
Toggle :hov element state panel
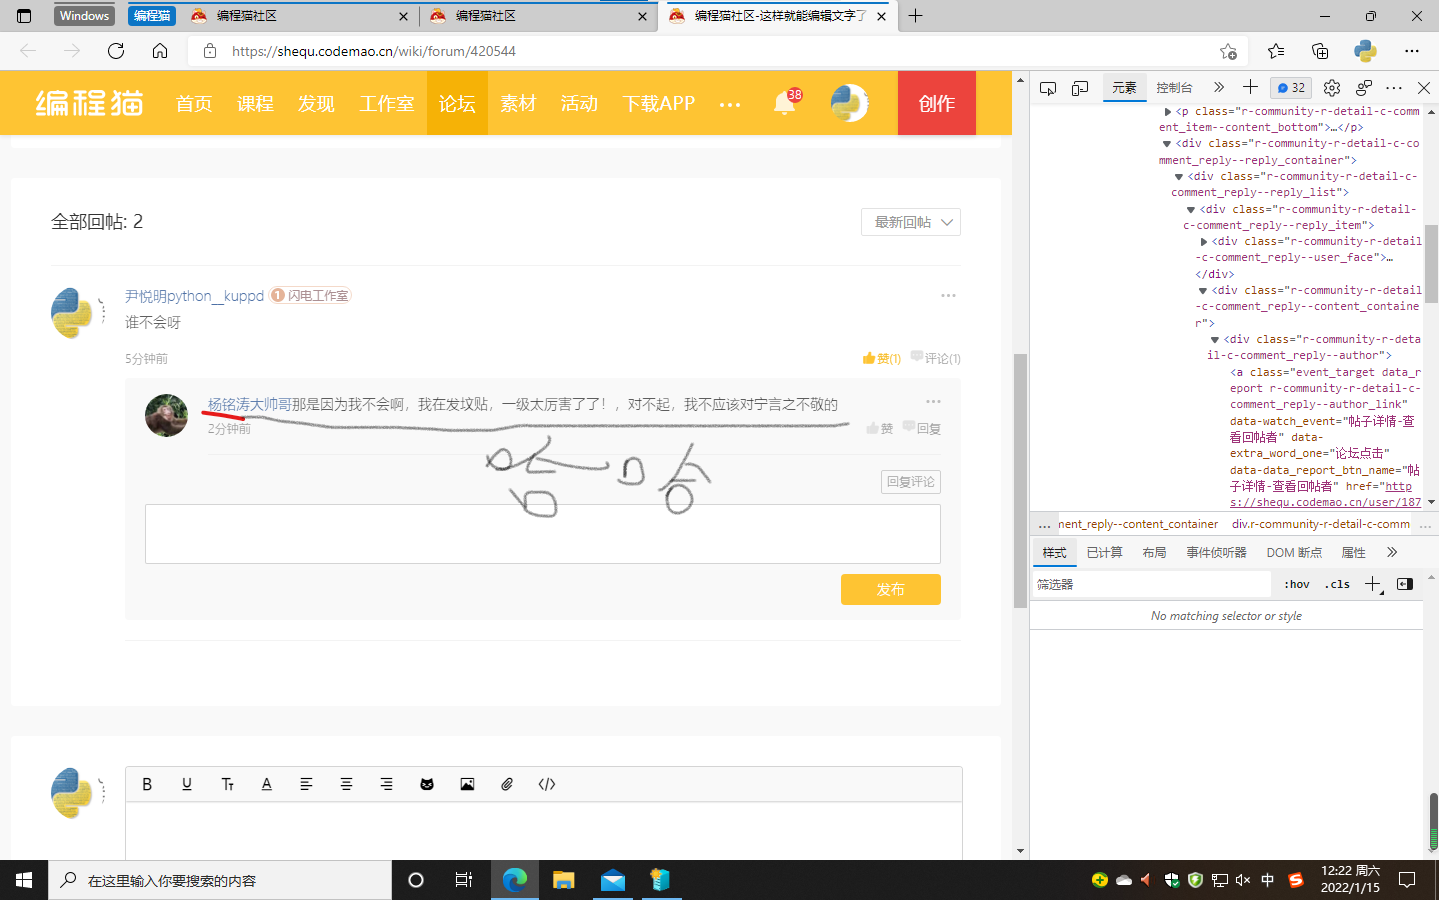pos(1297,584)
